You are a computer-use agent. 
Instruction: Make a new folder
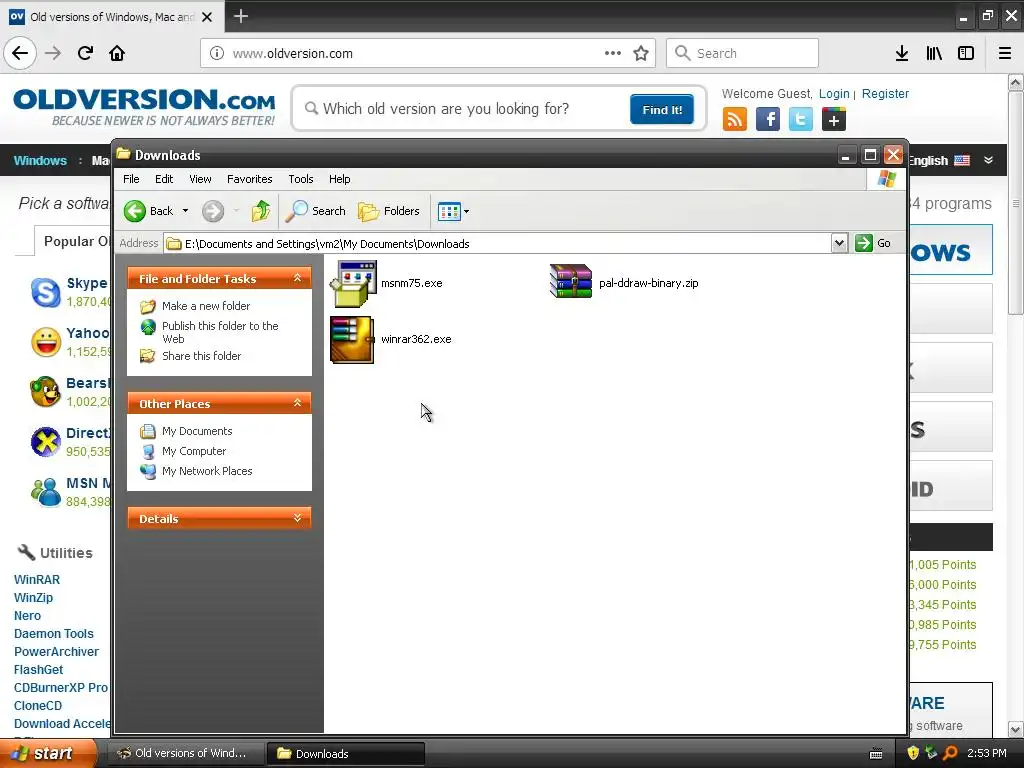pos(206,306)
